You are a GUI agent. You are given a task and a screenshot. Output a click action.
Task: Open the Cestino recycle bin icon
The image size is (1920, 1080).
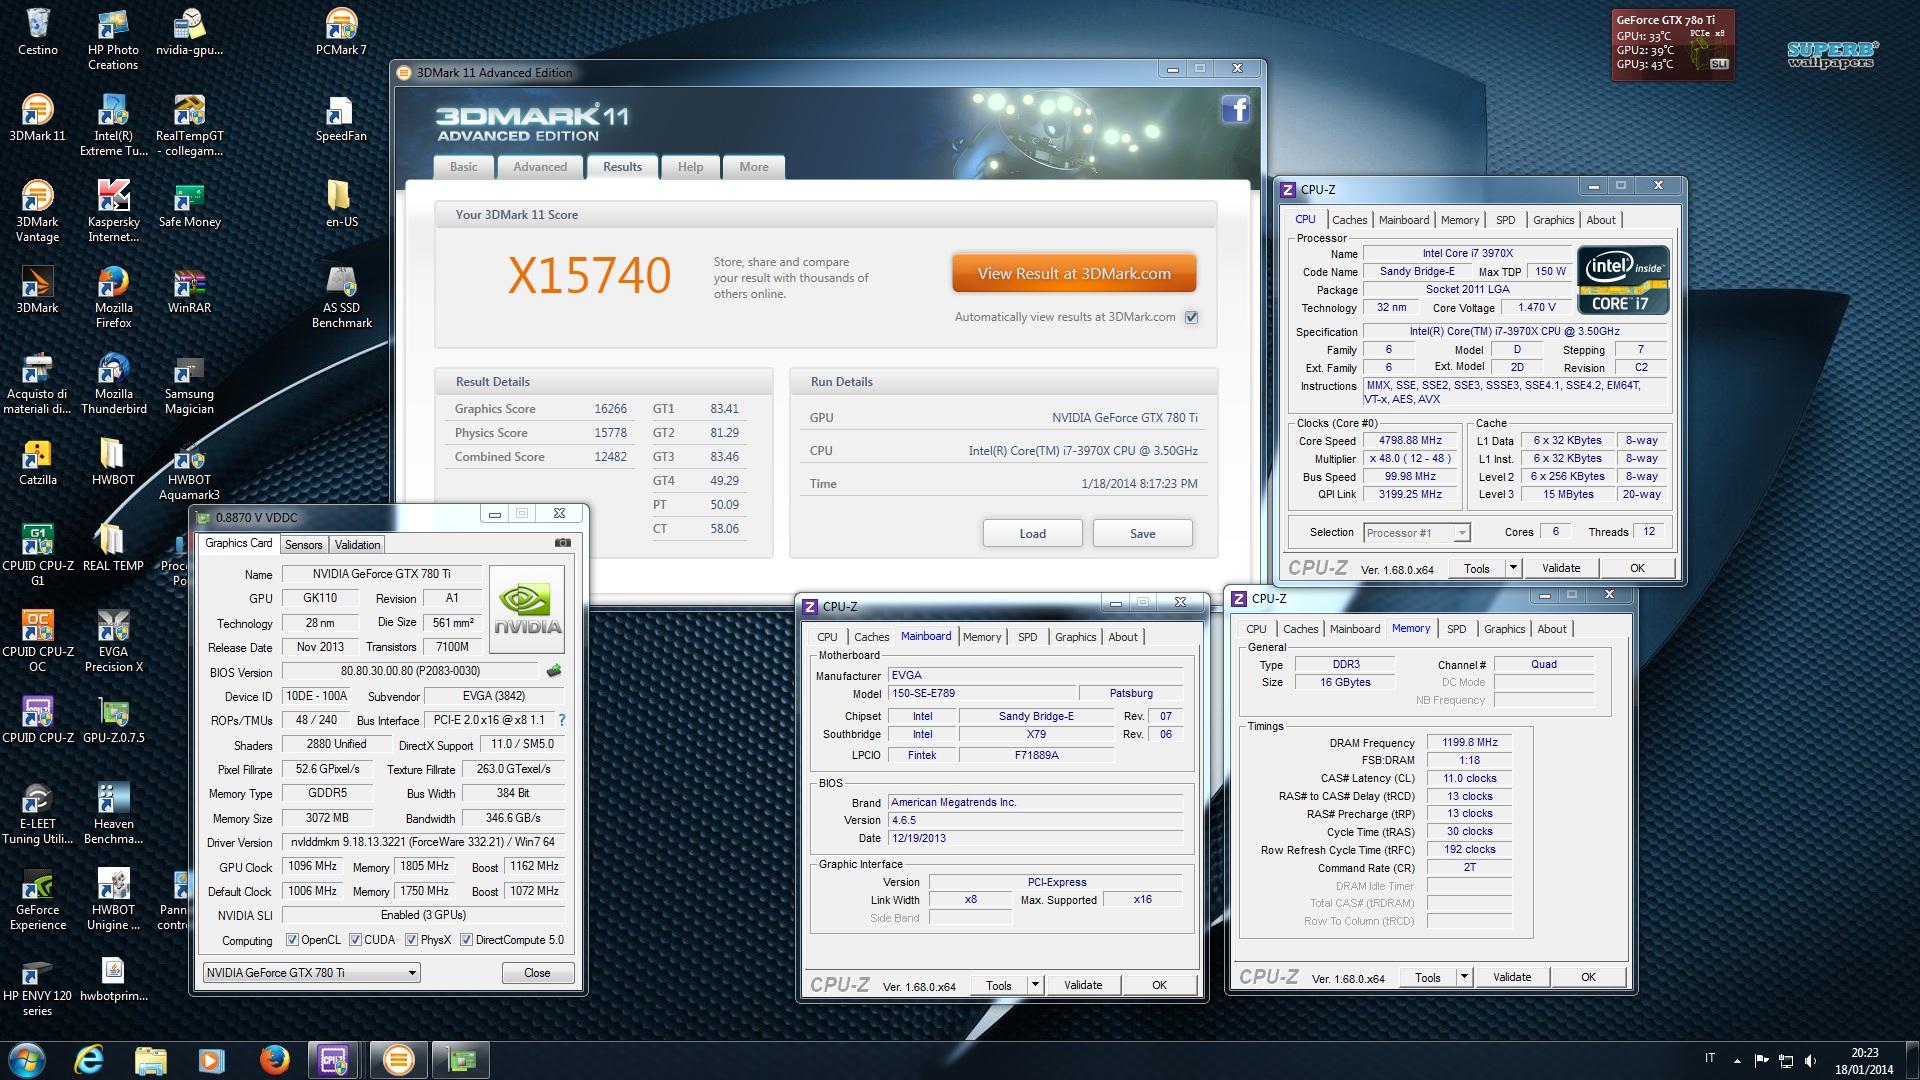tap(37, 33)
